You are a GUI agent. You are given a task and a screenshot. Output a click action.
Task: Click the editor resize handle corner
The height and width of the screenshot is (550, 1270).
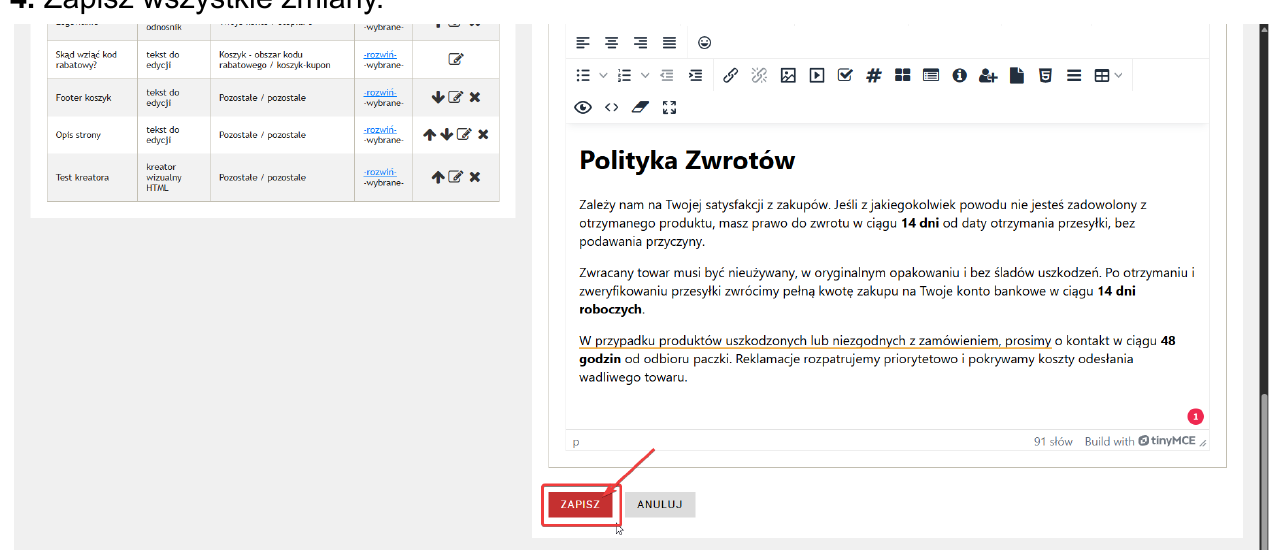pos(1203,442)
